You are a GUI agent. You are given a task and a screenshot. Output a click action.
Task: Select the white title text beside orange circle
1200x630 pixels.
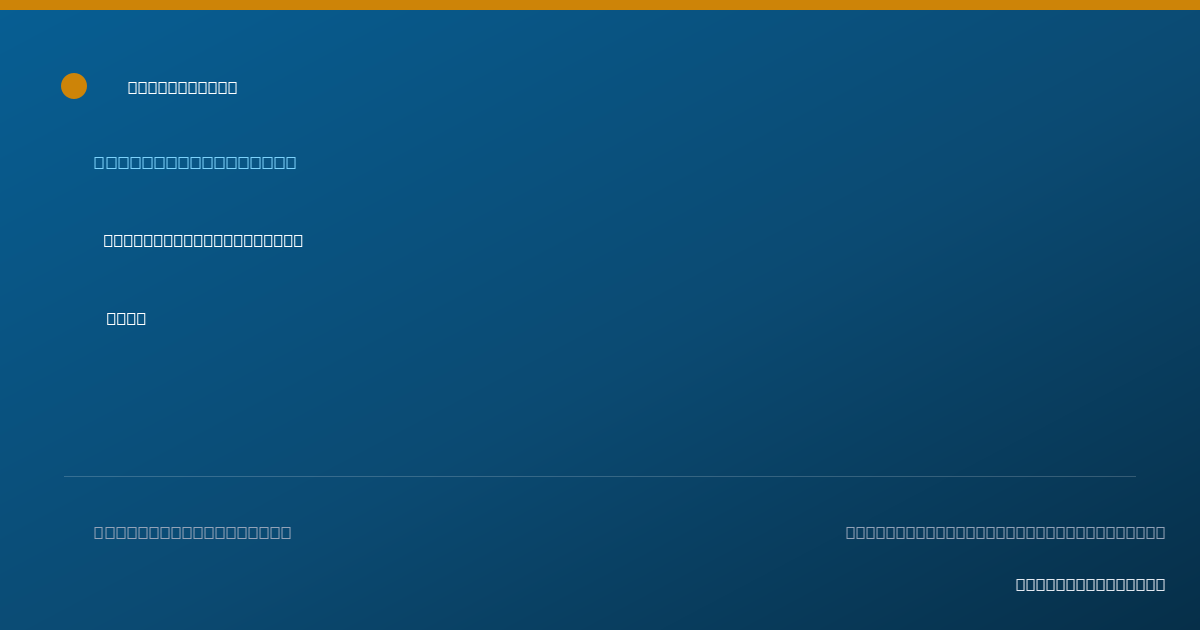click(183, 88)
